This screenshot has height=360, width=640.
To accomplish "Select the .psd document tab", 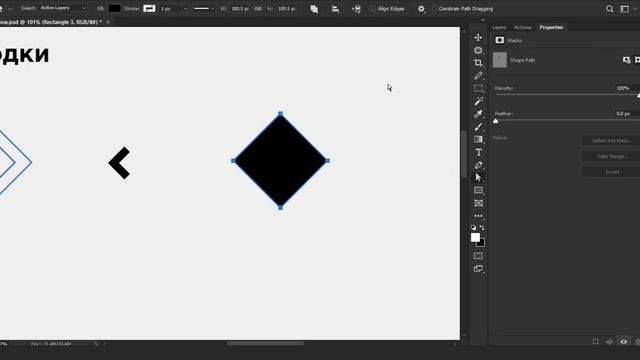I will pos(50,22).
